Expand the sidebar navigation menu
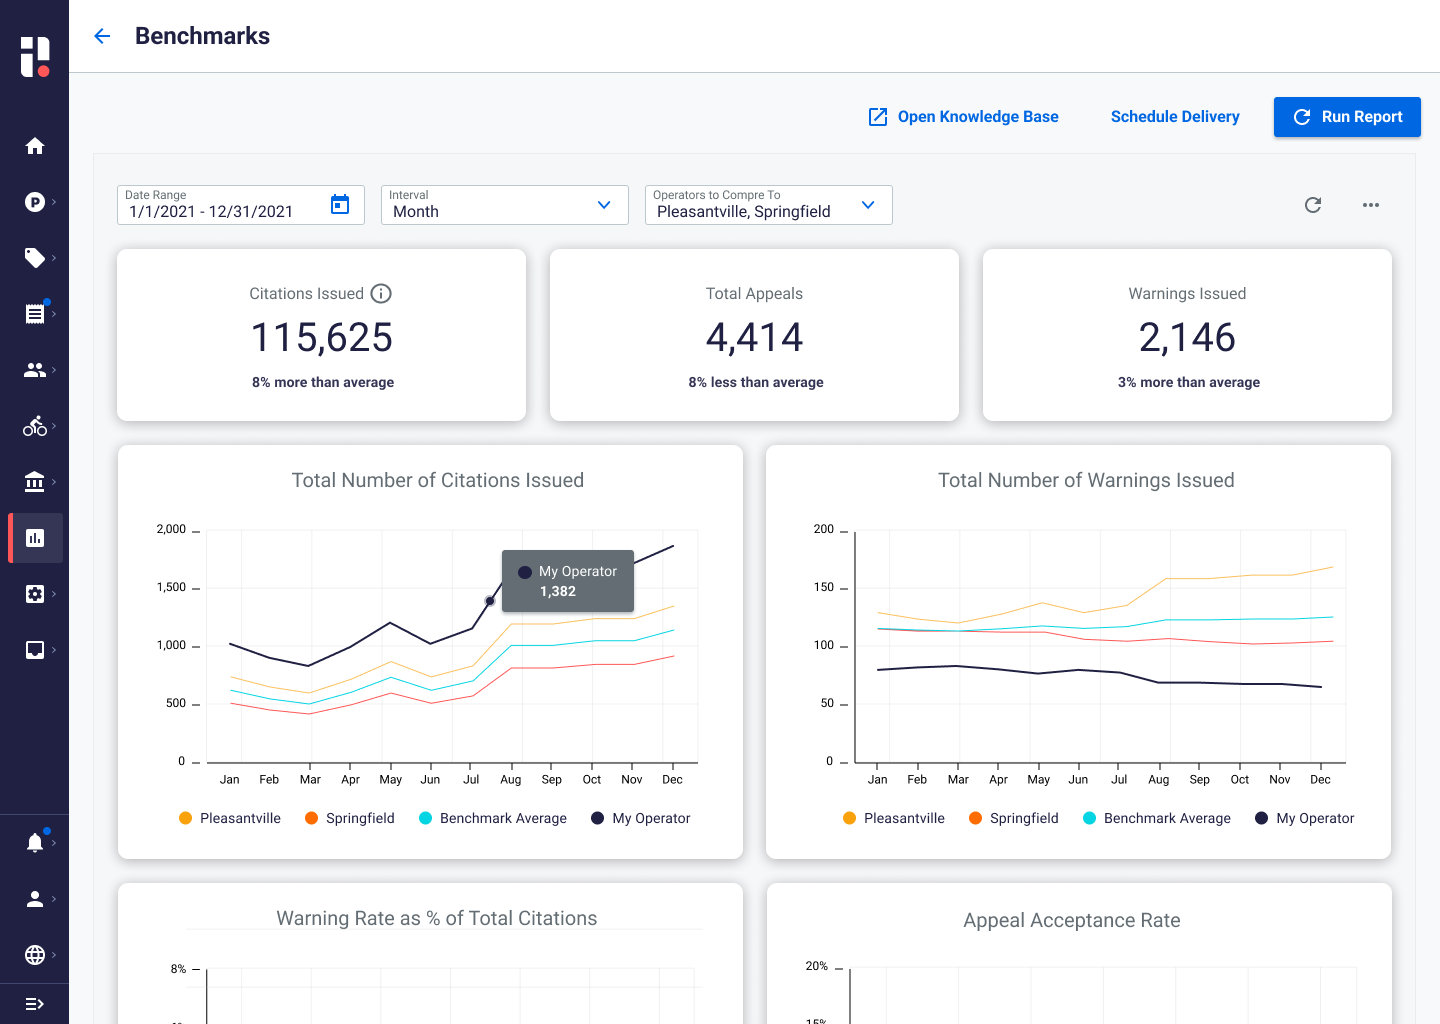Image resolution: width=1440 pixels, height=1024 pixels. point(35,1004)
